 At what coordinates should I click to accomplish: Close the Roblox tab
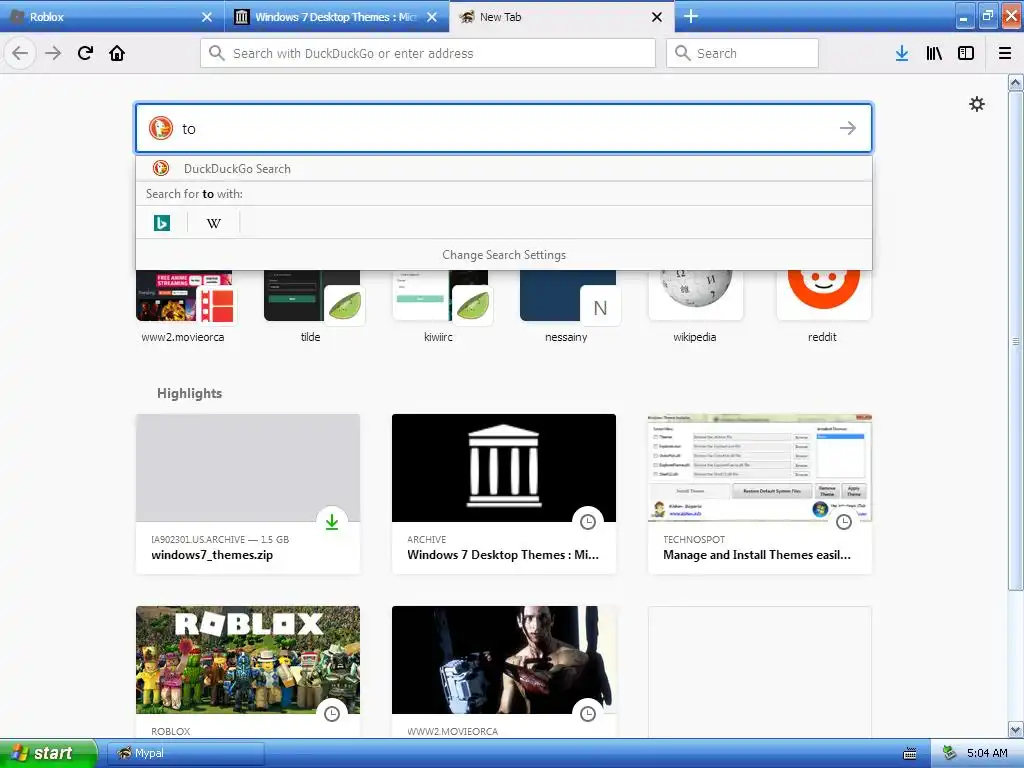207,17
